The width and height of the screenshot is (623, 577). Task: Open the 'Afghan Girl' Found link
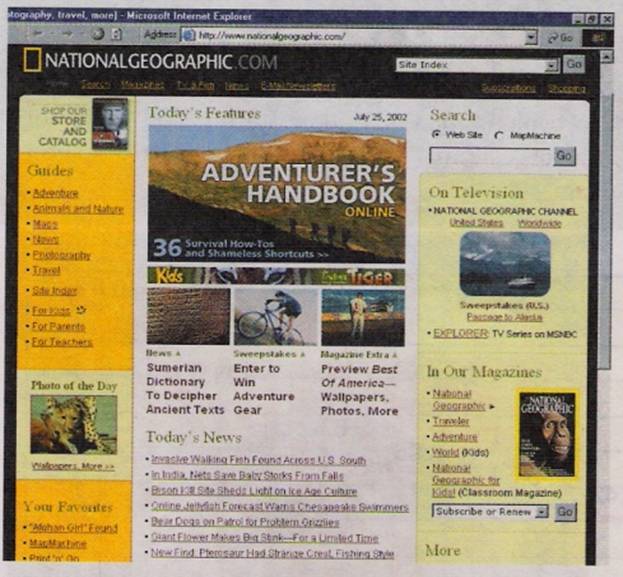tap(74, 527)
